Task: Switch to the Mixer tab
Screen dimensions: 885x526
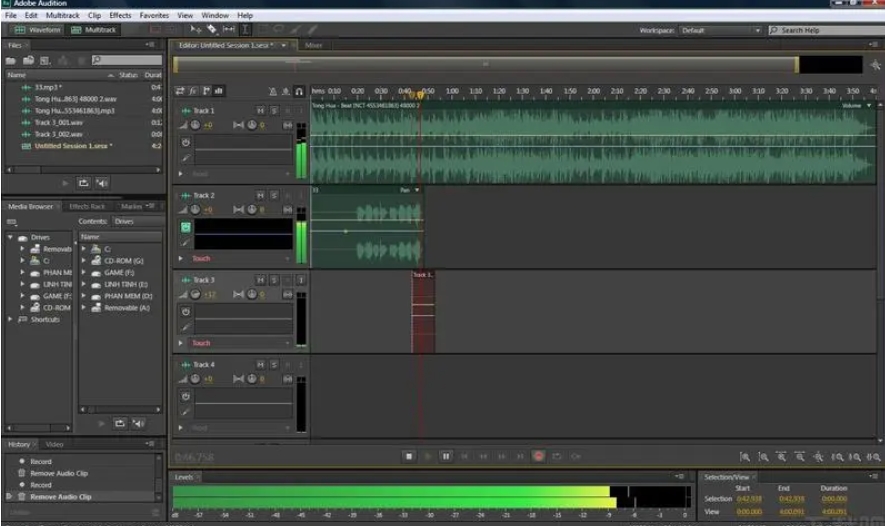Action: pos(313,45)
